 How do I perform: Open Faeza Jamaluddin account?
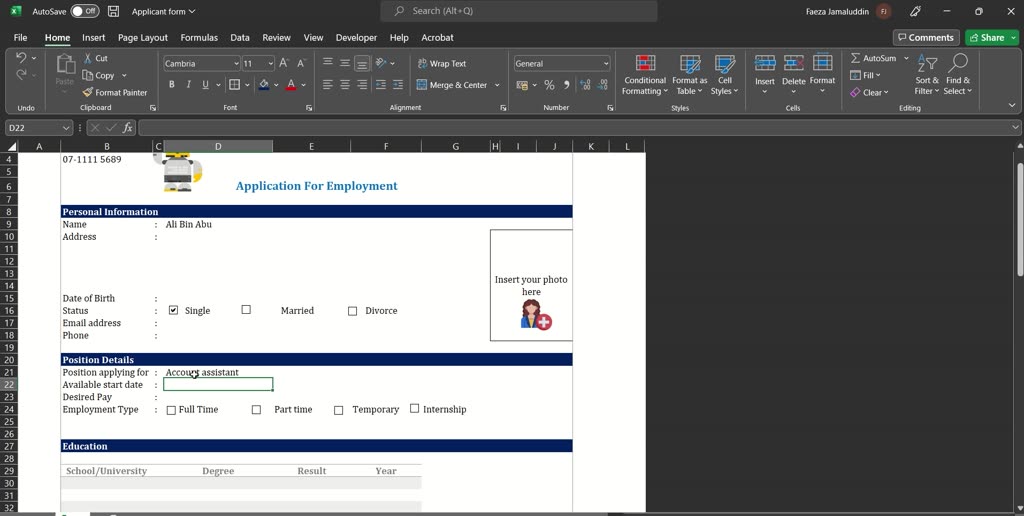[x=848, y=11]
